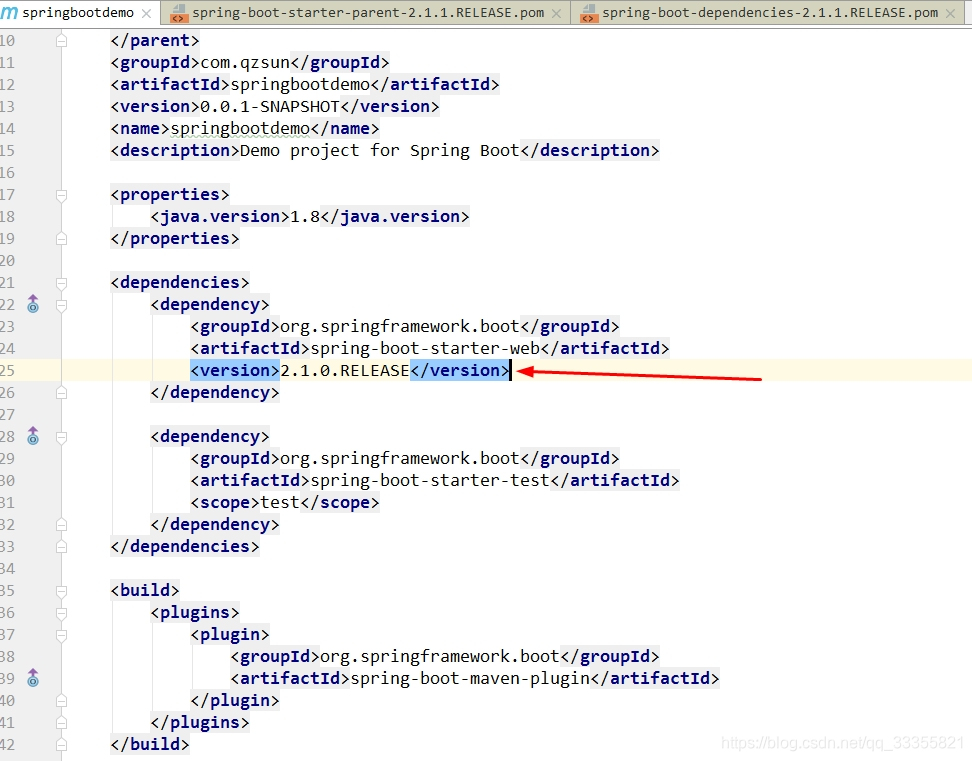Click the 2.1.0.RELEASE version value

pos(345,371)
